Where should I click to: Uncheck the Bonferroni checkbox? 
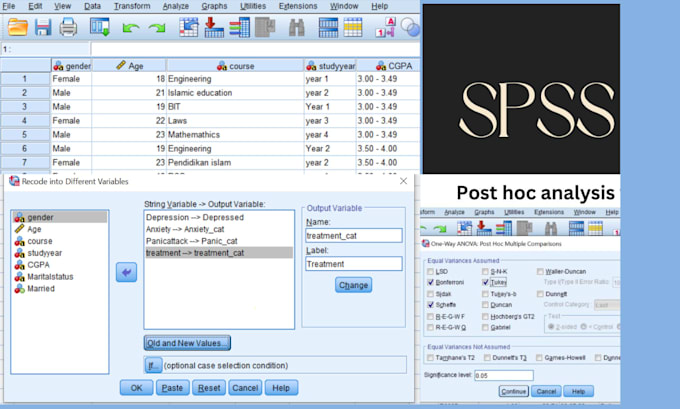431,282
